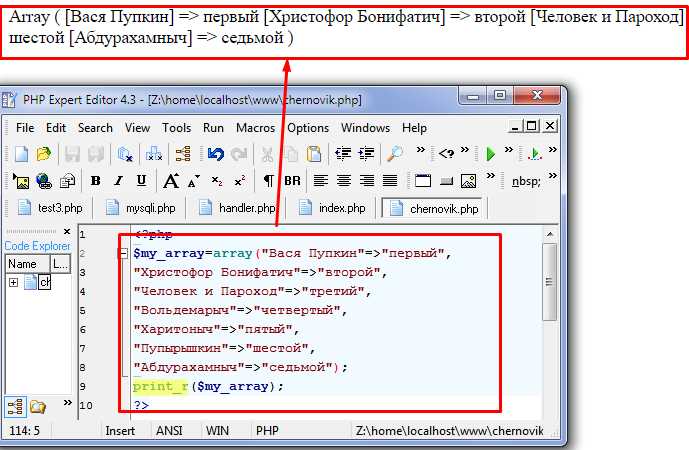Insert line break with the BR icon
This screenshot has height=450, width=689.
pyautogui.click(x=292, y=181)
